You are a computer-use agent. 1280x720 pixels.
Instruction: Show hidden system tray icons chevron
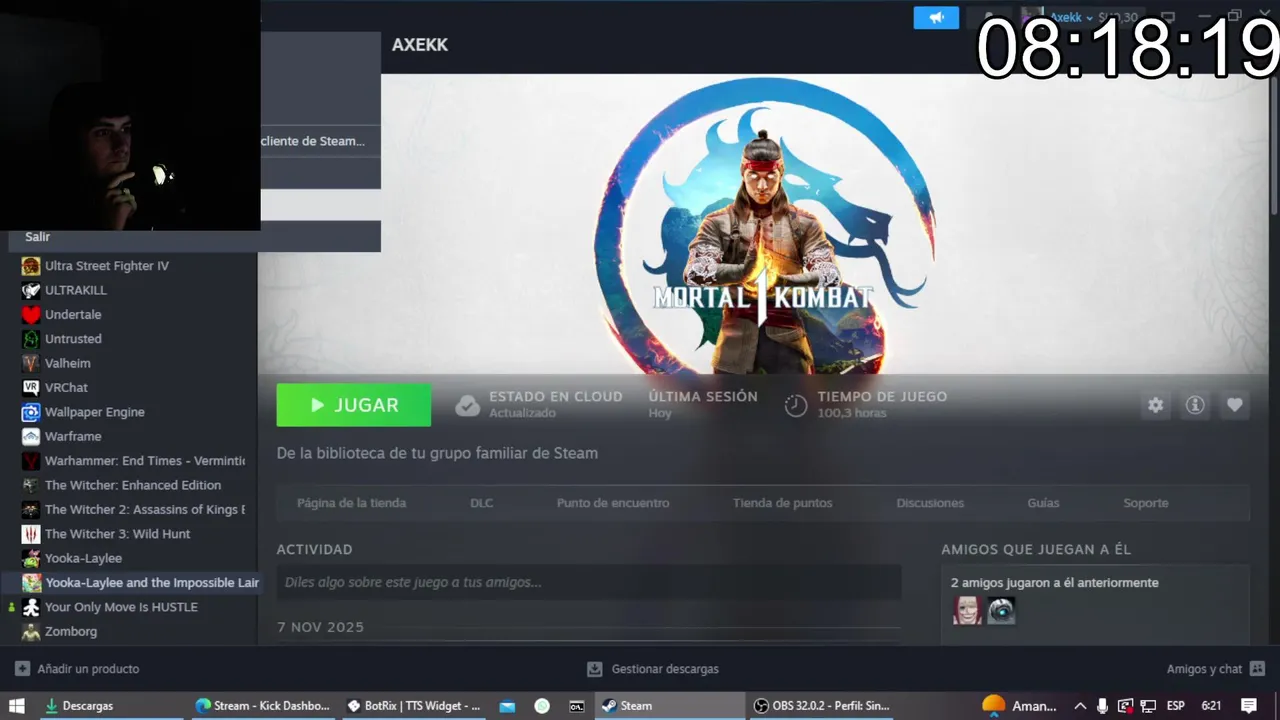coord(1080,705)
